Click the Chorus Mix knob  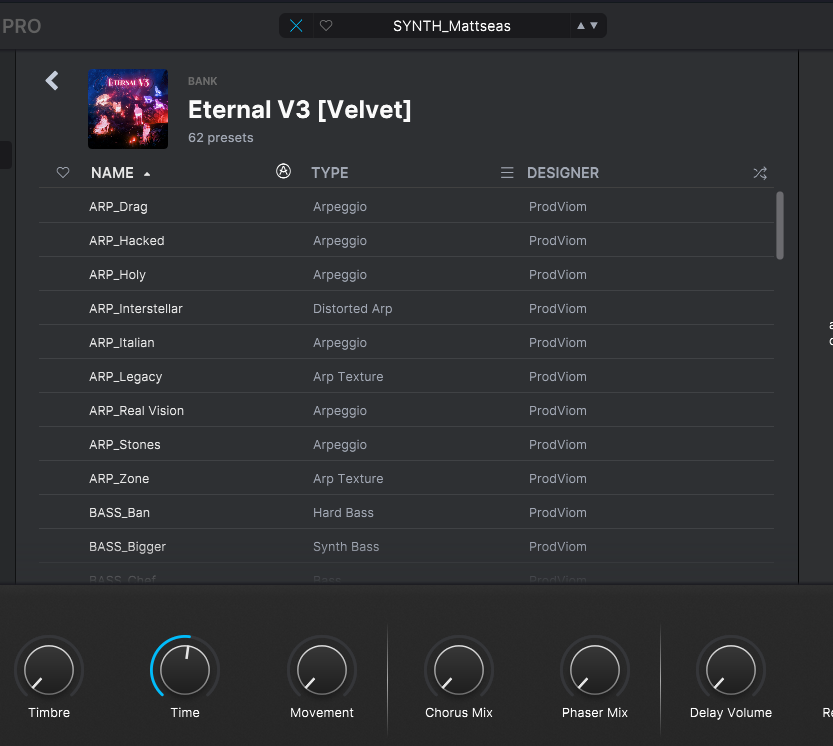[459, 669]
